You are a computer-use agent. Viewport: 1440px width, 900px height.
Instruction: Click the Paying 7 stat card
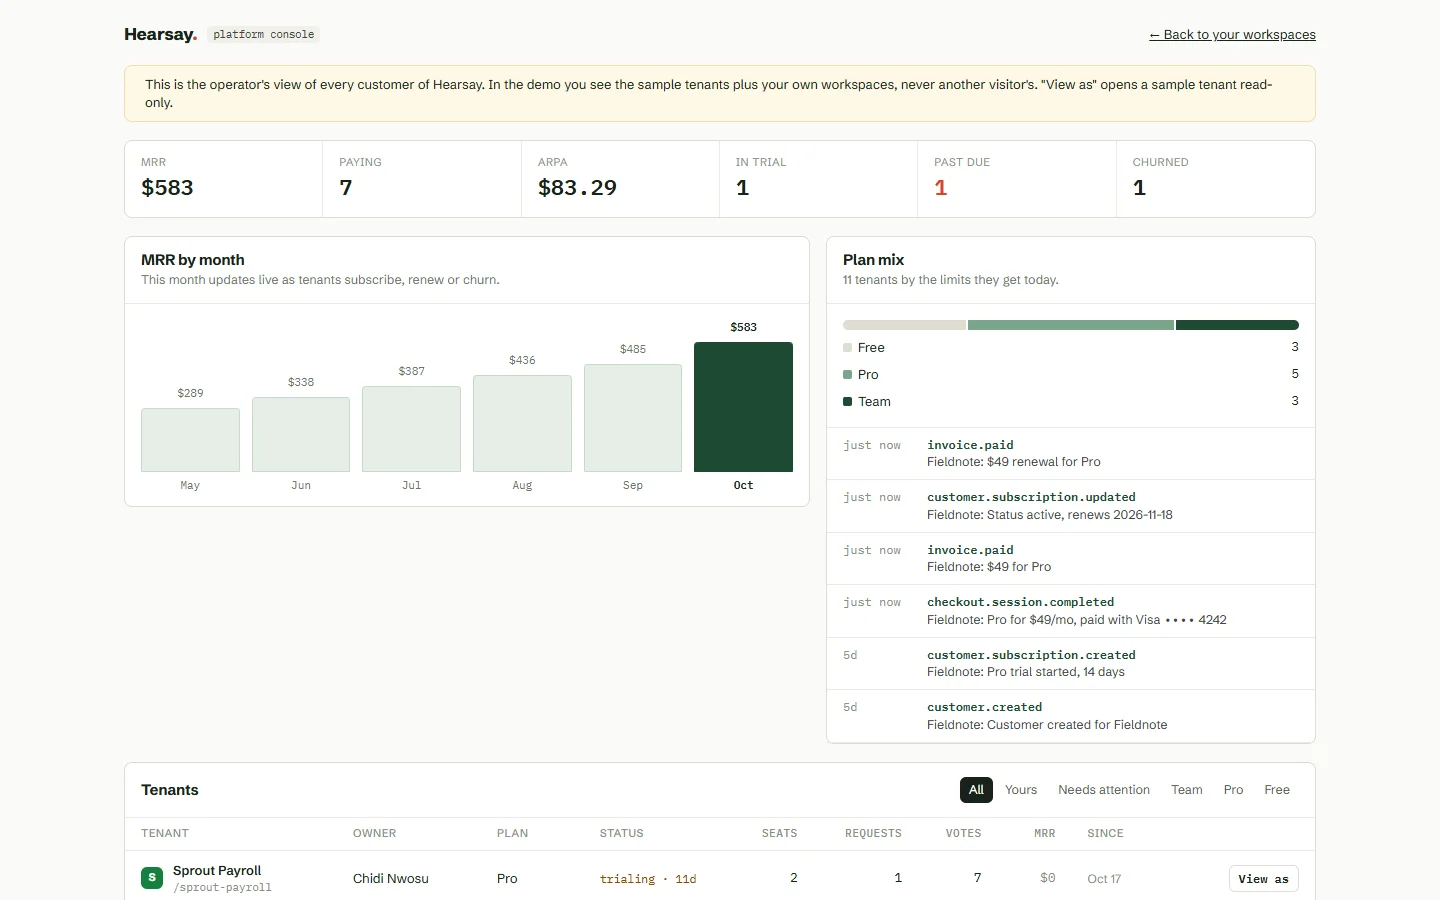click(x=422, y=179)
